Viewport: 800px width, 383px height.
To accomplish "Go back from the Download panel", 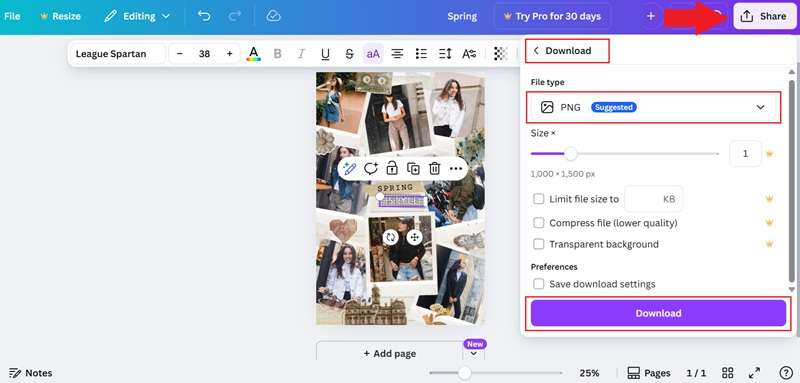I will [x=536, y=50].
